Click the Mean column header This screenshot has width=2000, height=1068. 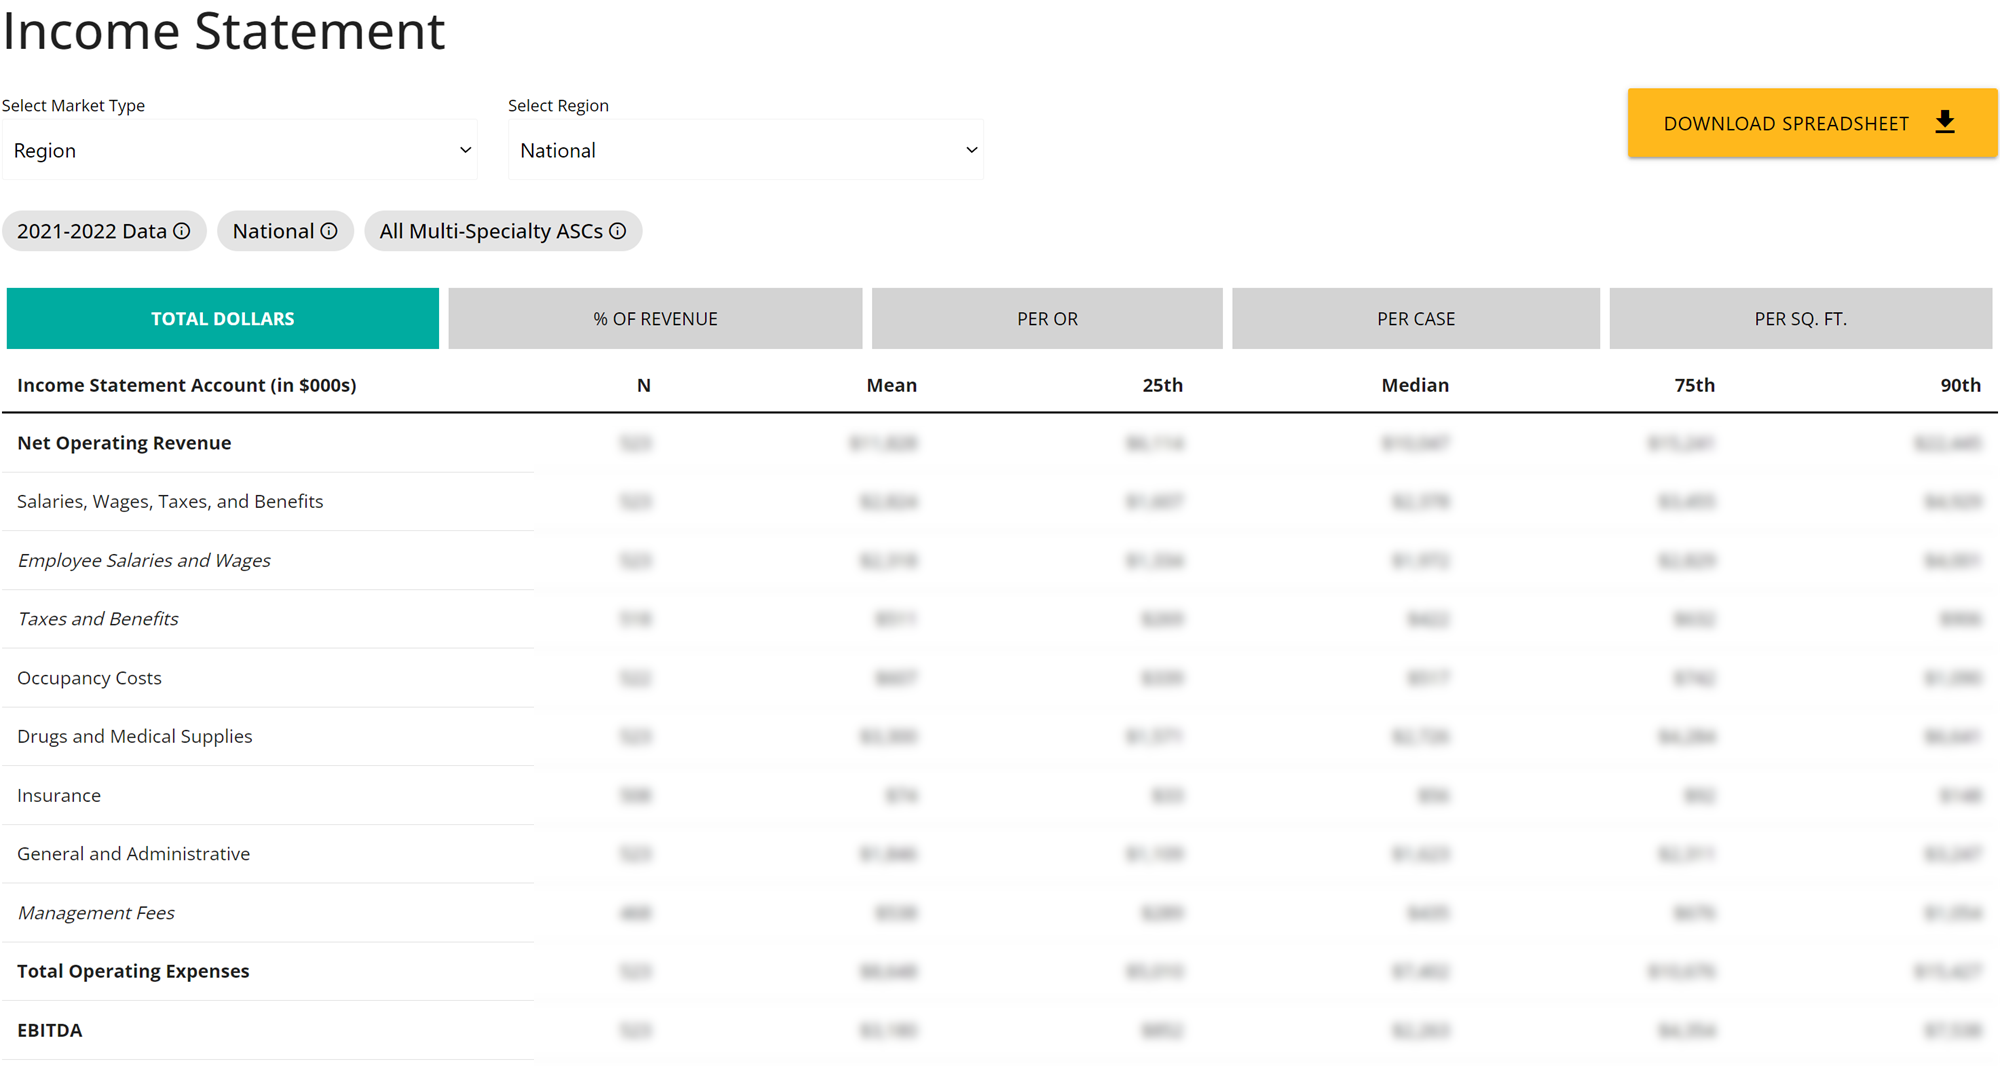click(x=891, y=385)
